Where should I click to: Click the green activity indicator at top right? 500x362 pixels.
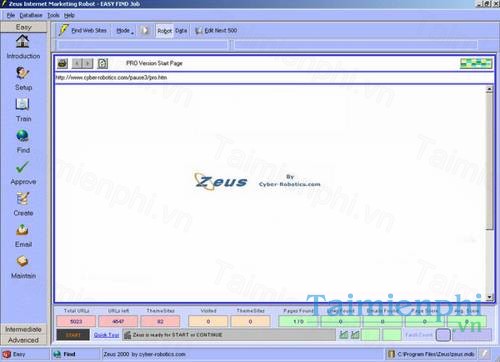point(476,63)
